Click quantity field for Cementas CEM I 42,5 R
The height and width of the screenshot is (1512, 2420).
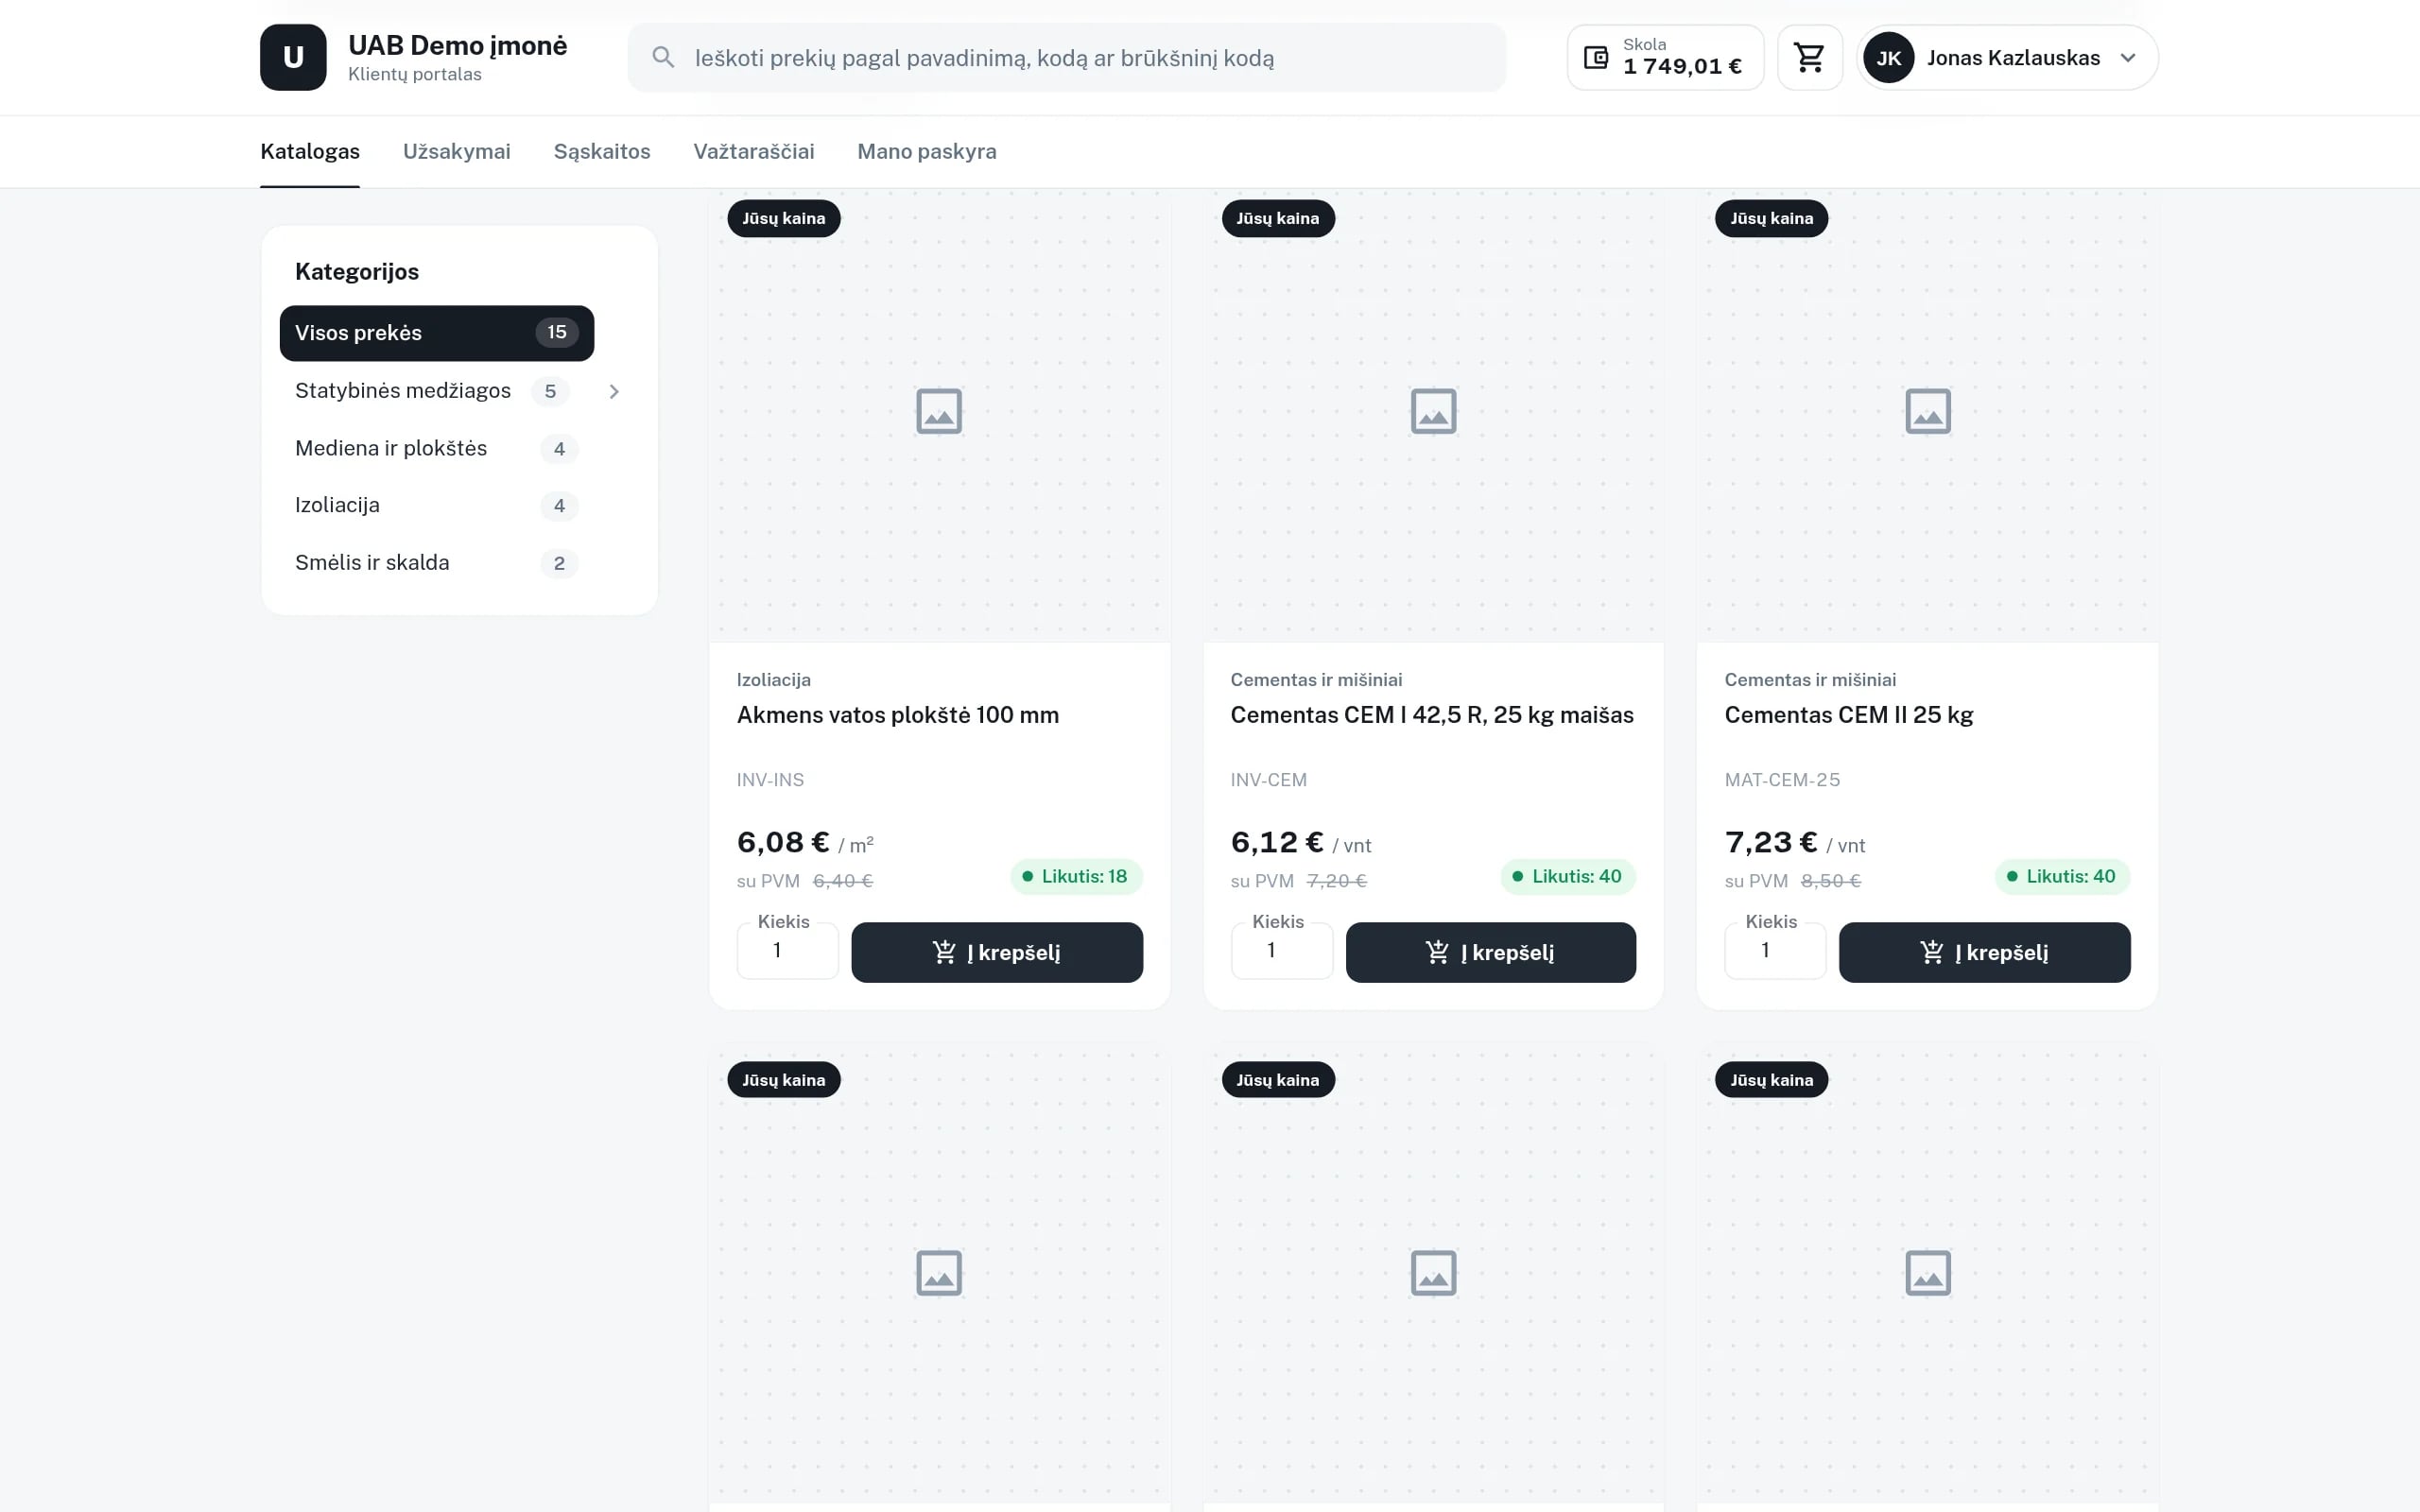click(1281, 950)
